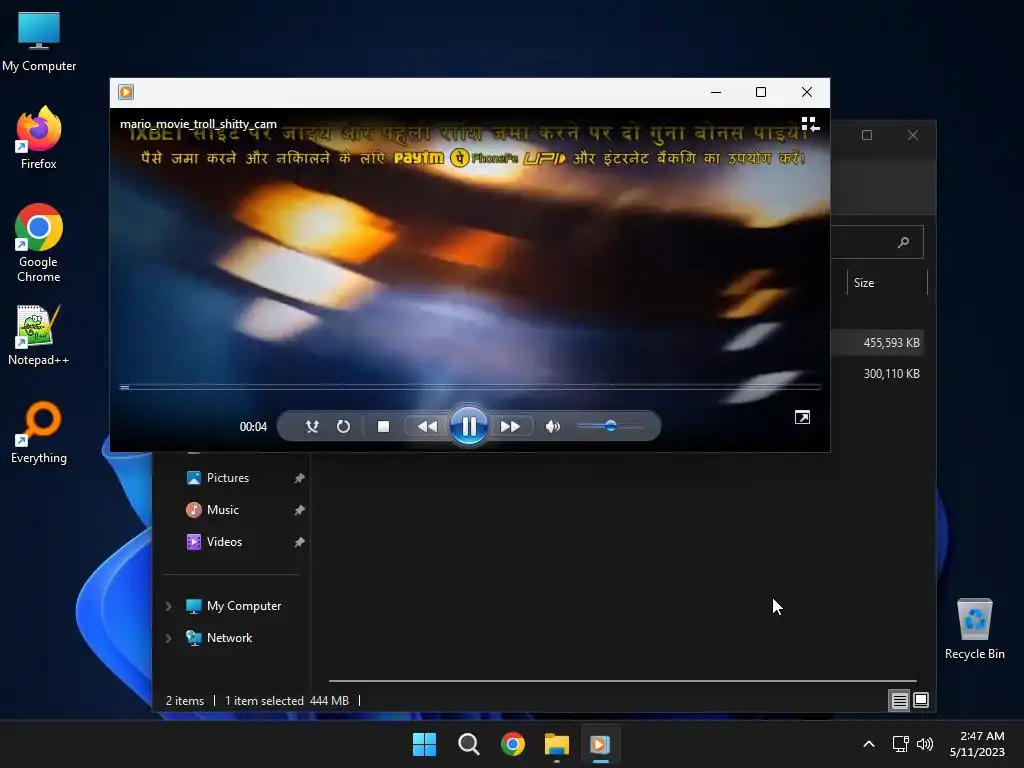Image resolution: width=1024 pixels, height=768 pixels.
Task: Click the Size column header
Action: pos(887,283)
